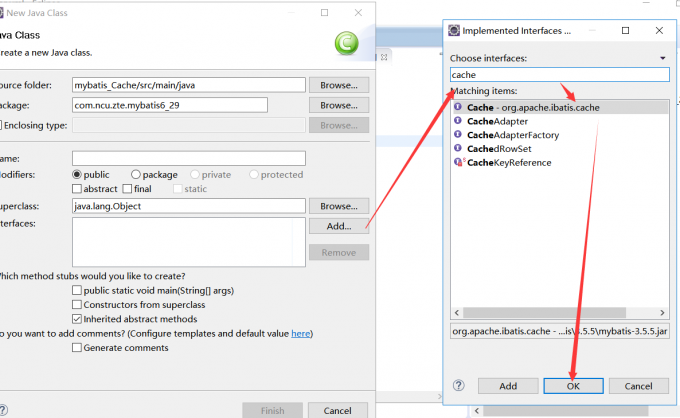Click OK in Implemented Interfaces dialog

[572, 385]
